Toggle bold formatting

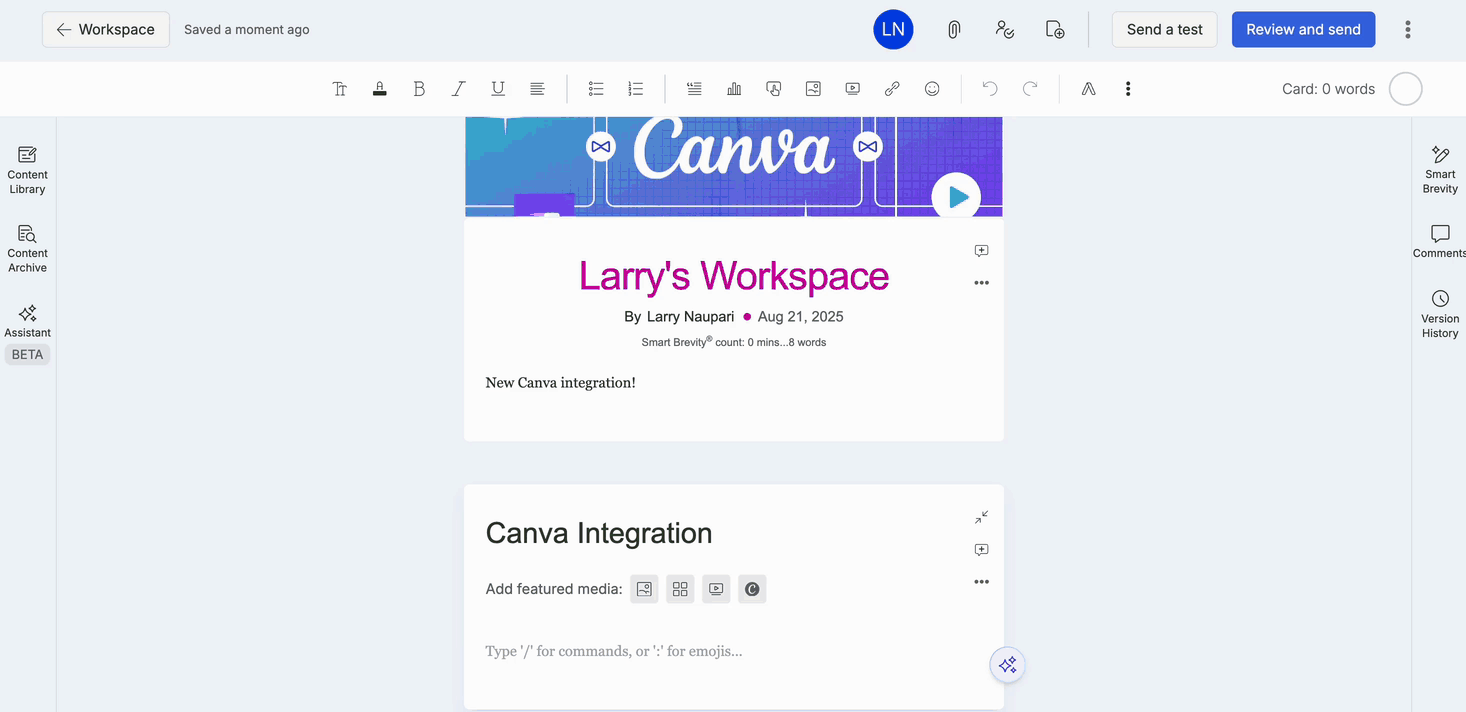[x=419, y=89]
